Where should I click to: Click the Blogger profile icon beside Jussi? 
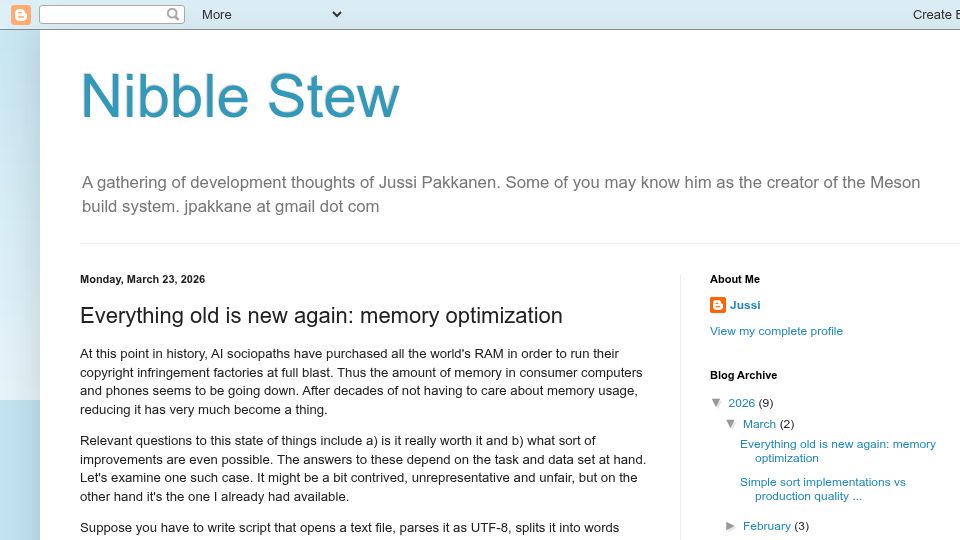click(x=718, y=305)
